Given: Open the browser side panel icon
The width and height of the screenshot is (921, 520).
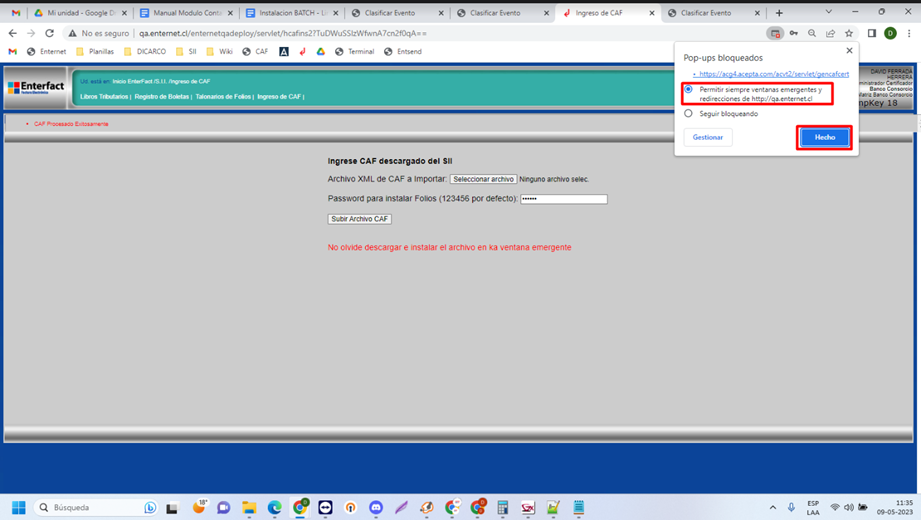Looking at the screenshot, I should coord(871,33).
